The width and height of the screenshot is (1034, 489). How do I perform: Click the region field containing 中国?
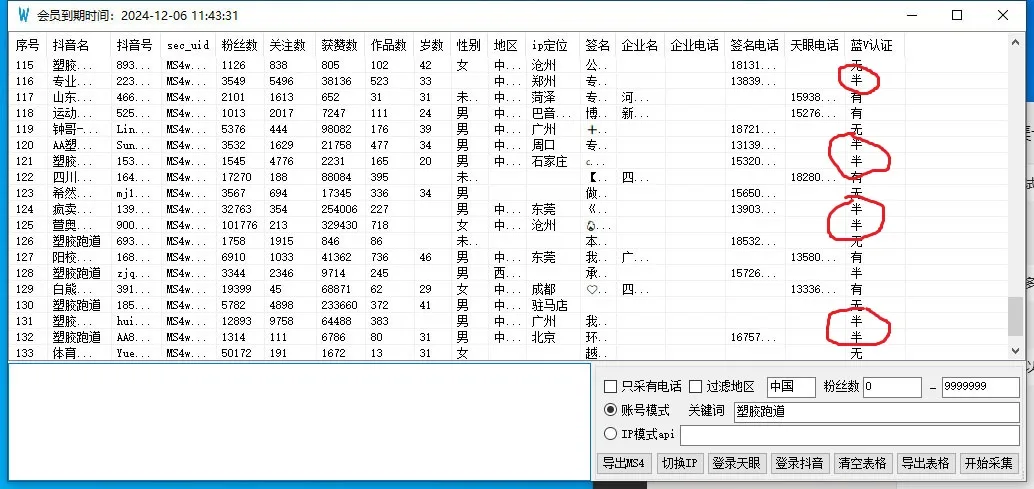790,387
